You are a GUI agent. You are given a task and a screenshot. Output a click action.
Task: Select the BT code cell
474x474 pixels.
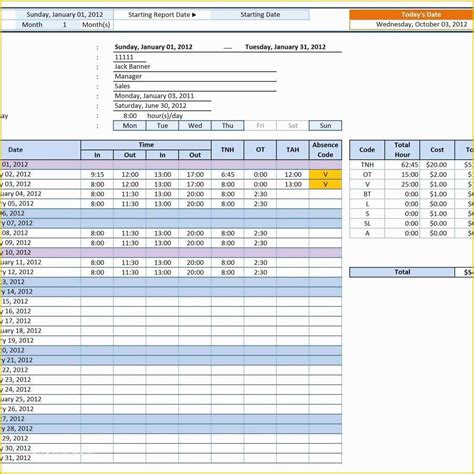tap(367, 194)
